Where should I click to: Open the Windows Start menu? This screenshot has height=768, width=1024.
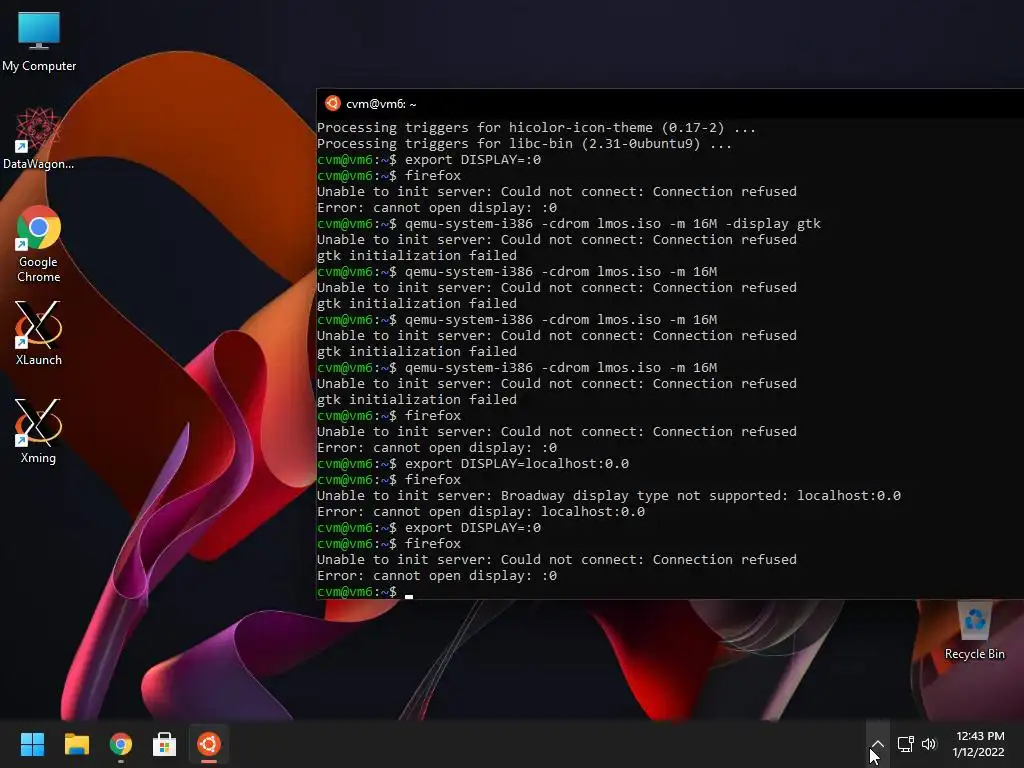(32, 744)
